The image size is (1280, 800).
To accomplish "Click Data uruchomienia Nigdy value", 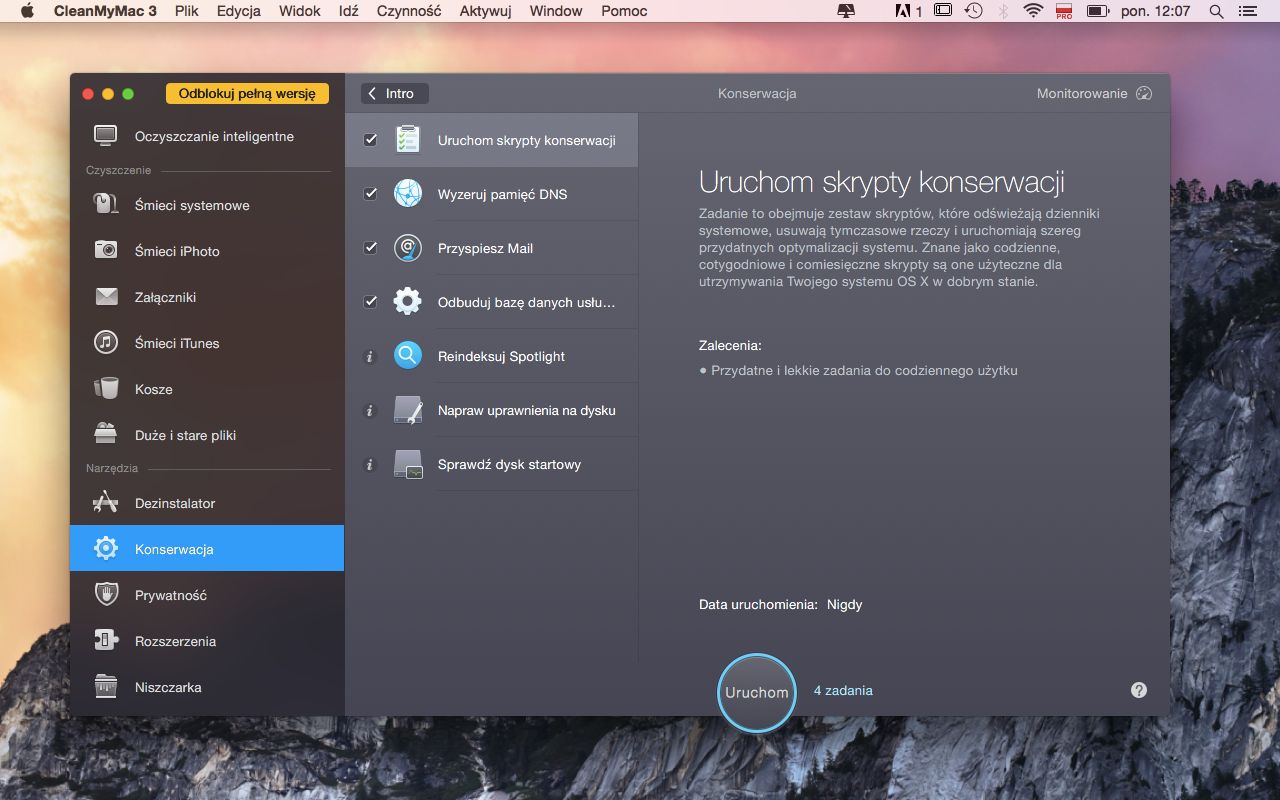I will coord(844,604).
